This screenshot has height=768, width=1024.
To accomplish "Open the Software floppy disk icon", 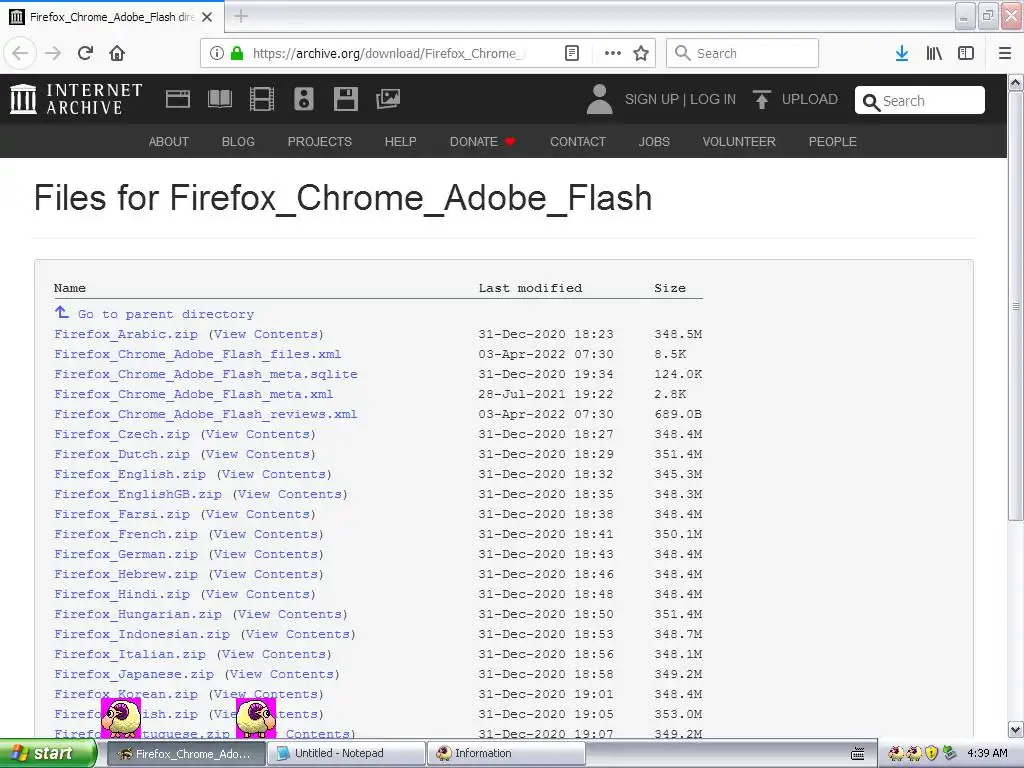I will coord(345,99).
